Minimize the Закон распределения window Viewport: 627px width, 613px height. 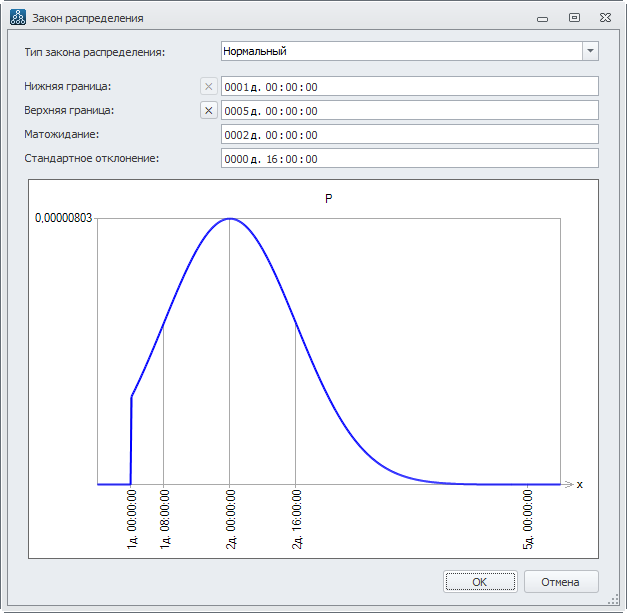pos(542,17)
